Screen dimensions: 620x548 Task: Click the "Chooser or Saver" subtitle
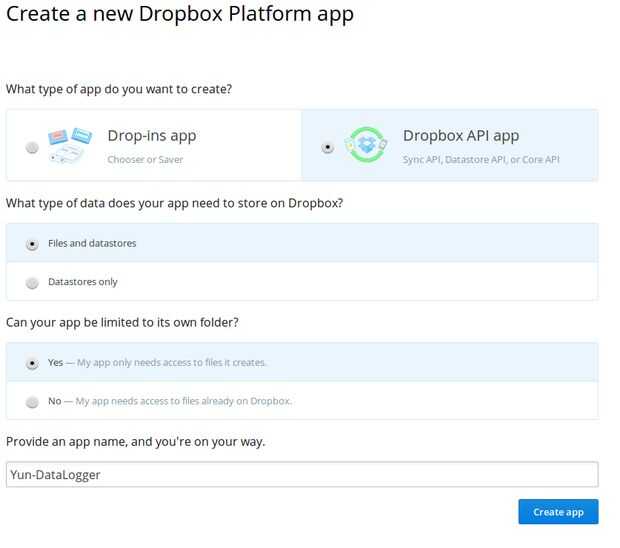pos(145,159)
